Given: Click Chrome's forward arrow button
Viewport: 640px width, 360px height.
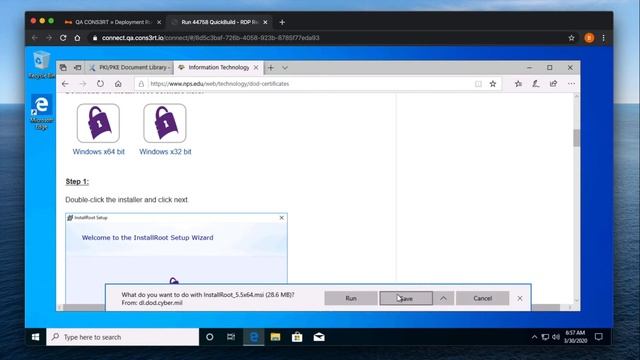Looking at the screenshot, I should [x=49, y=38].
